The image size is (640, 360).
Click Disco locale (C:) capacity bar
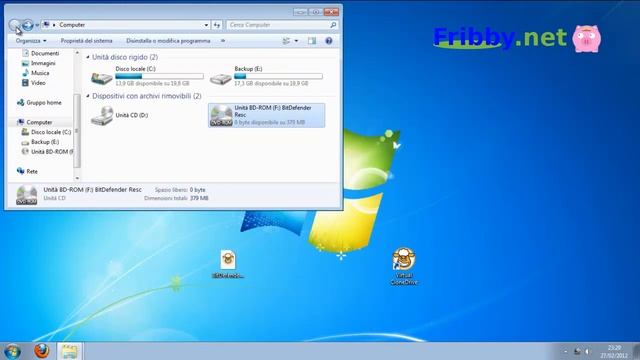coord(160,76)
